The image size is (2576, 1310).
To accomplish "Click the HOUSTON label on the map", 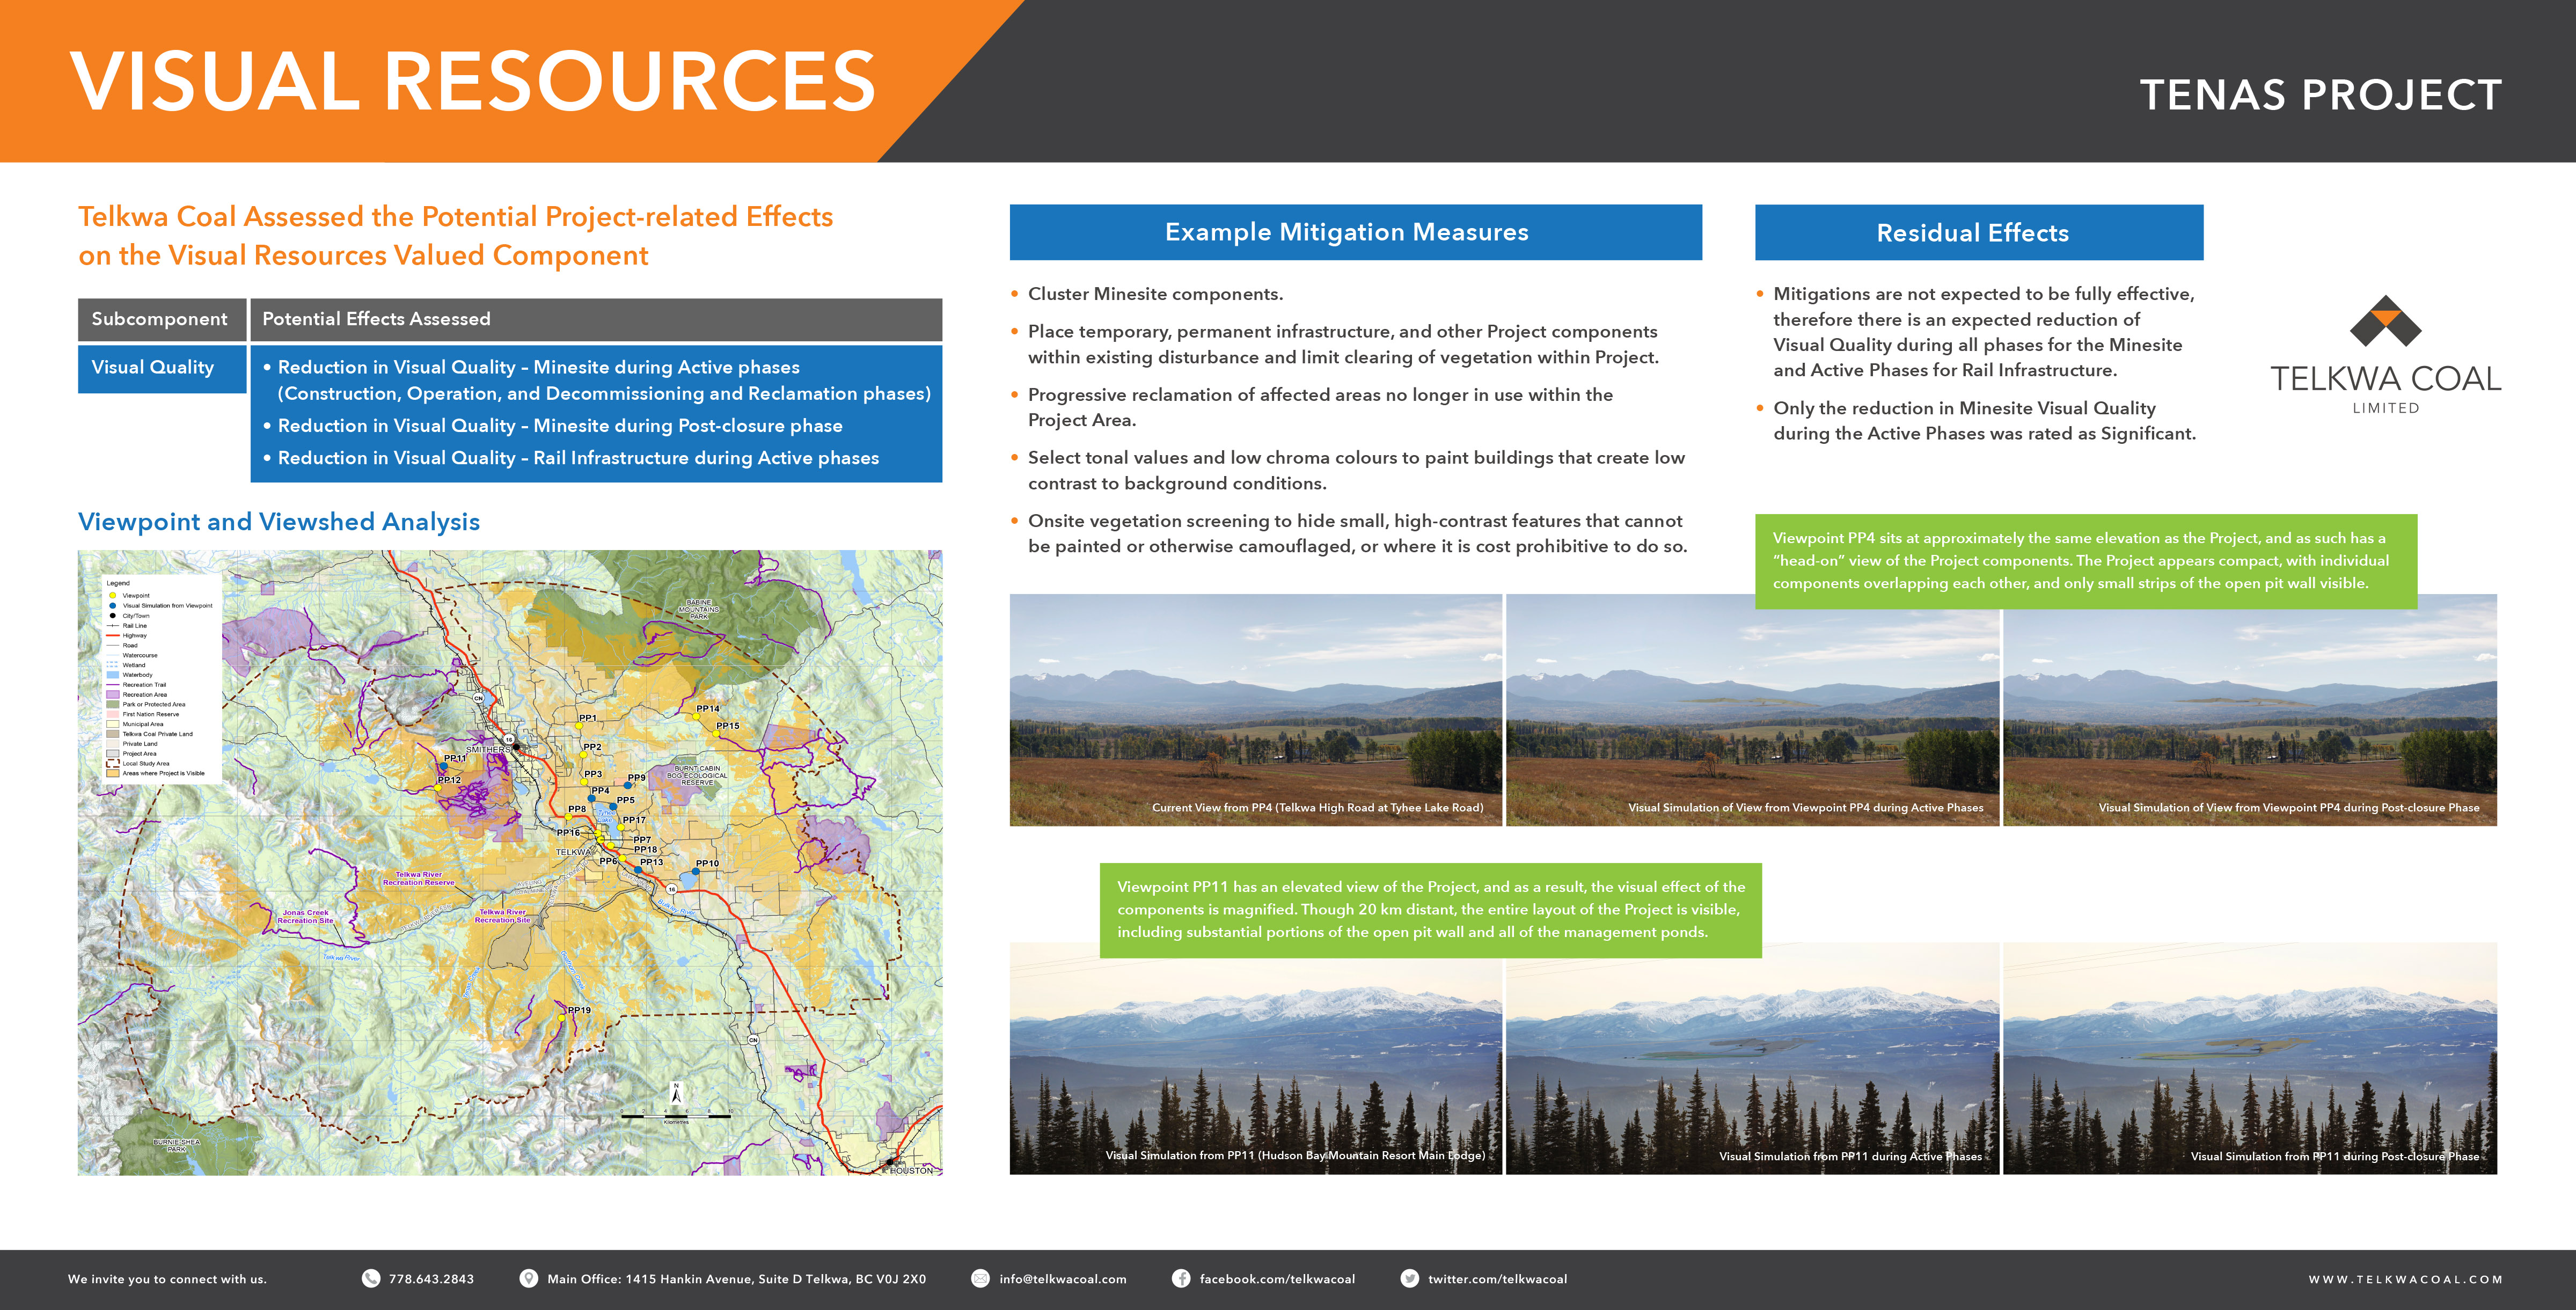I will pyautogui.click(x=911, y=1170).
